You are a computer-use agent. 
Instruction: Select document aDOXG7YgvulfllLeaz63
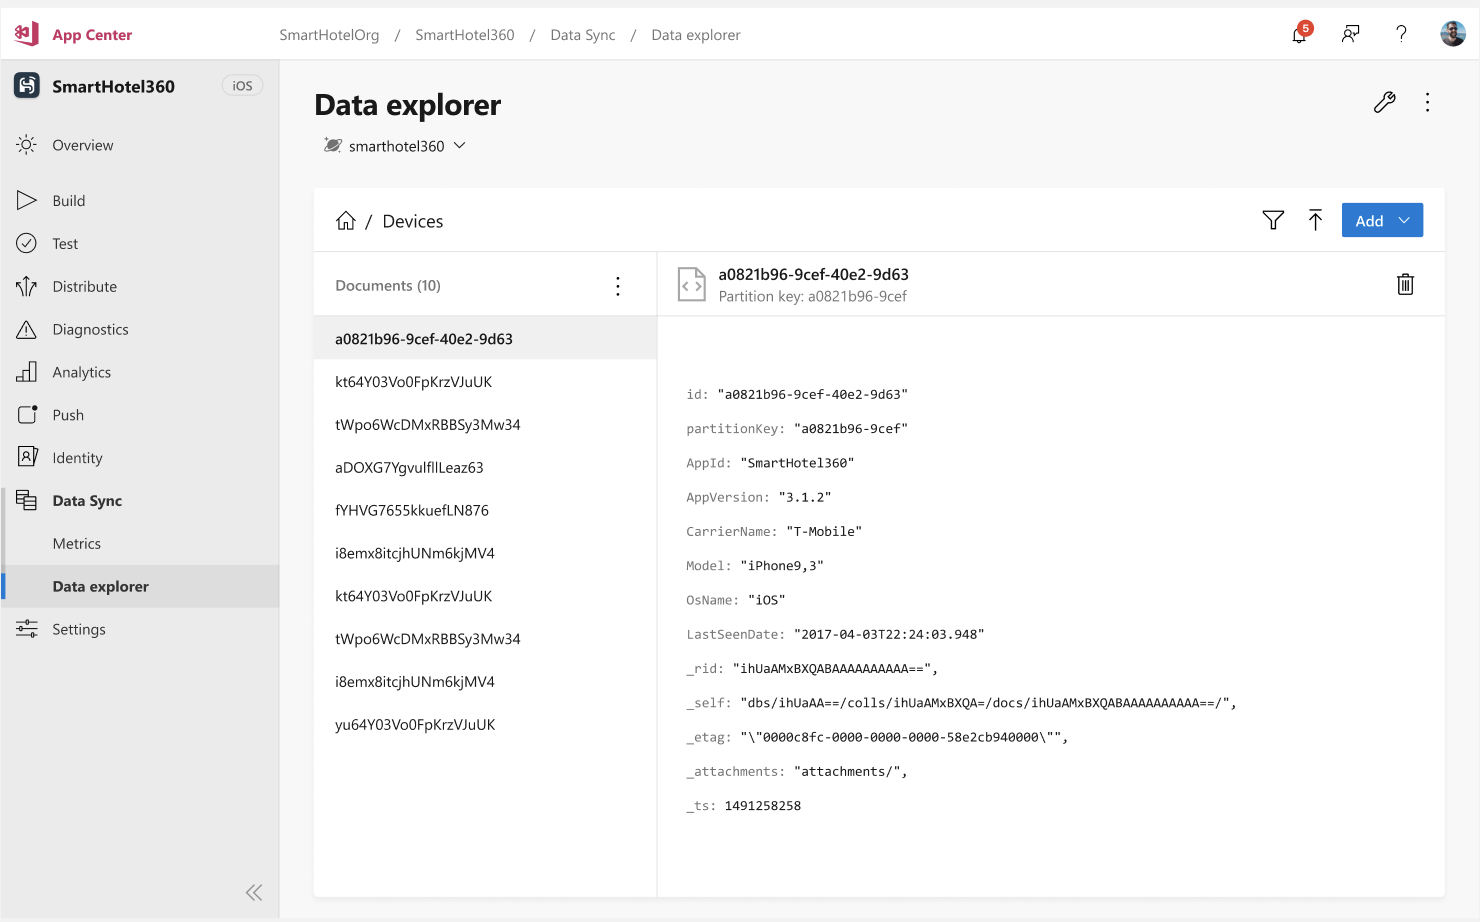tap(485, 468)
